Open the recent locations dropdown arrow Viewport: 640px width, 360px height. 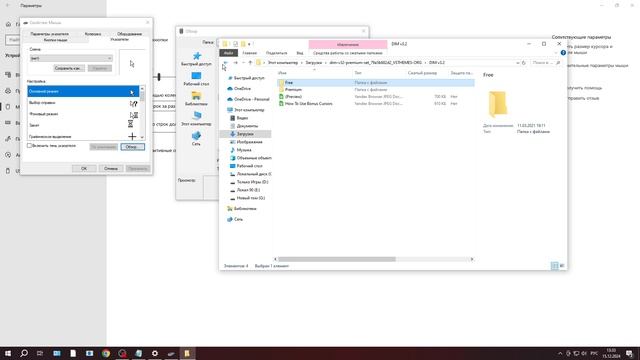pos(244,63)
